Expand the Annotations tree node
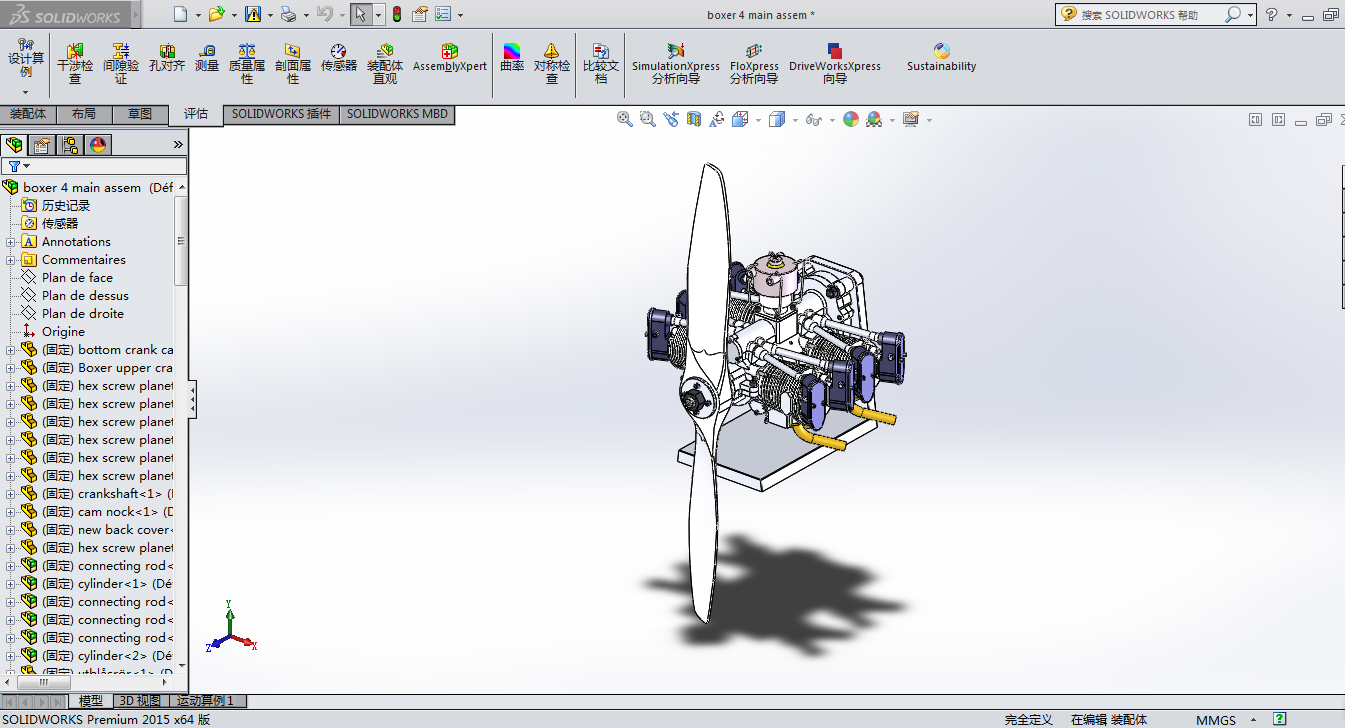This screenshot has height=728, width=1345. point(11,242)
